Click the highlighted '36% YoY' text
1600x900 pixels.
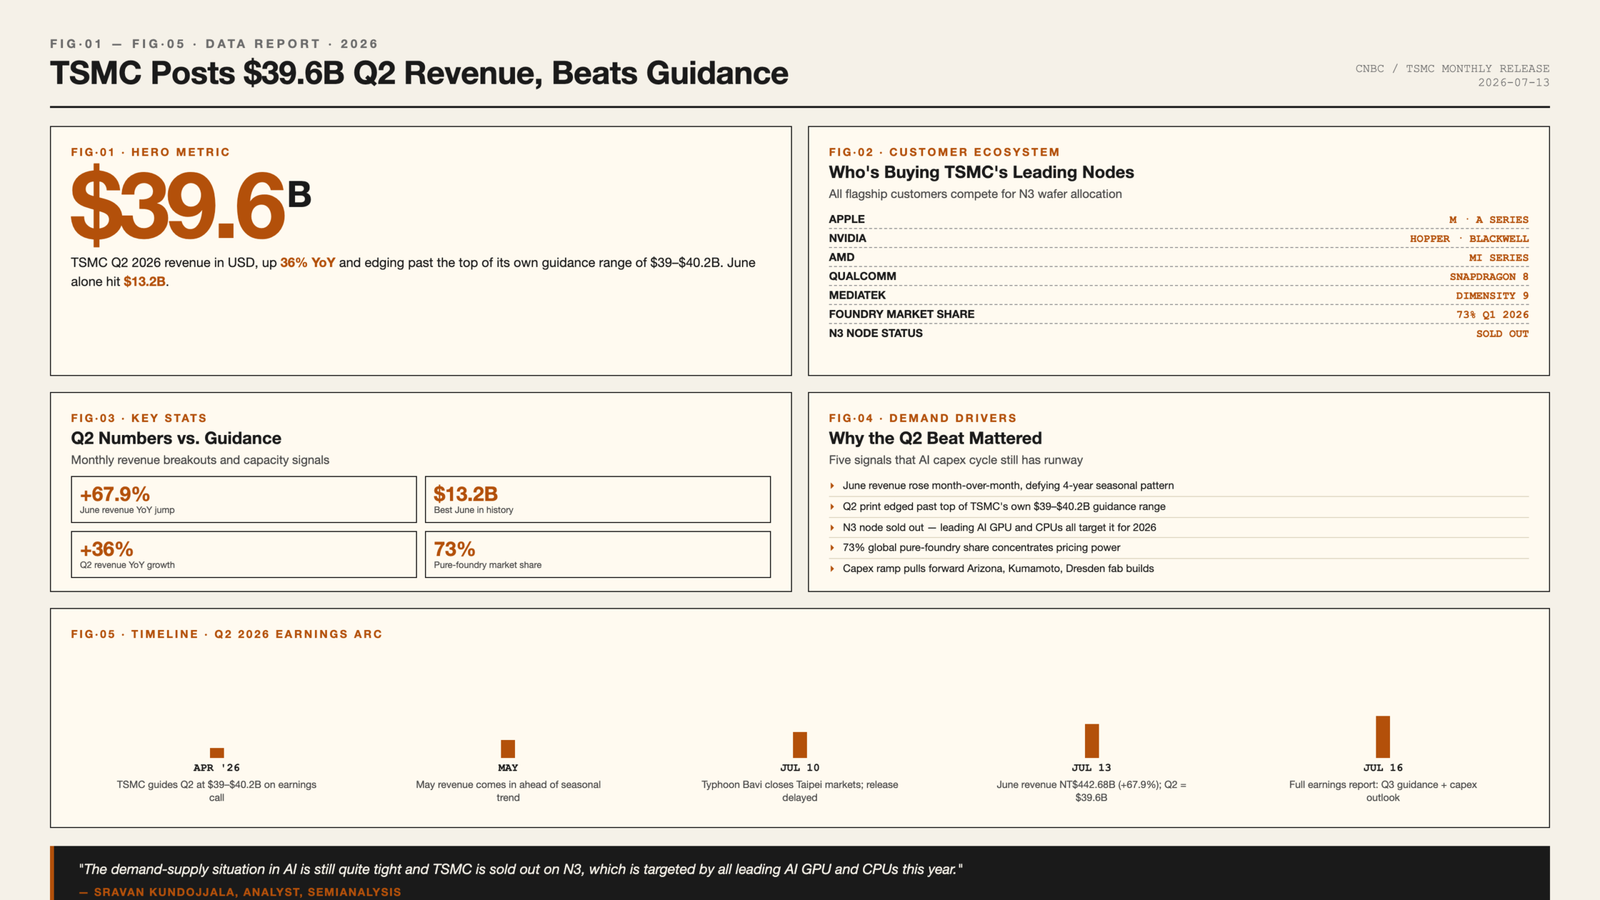pyautogui.click(x=307, y=263)
